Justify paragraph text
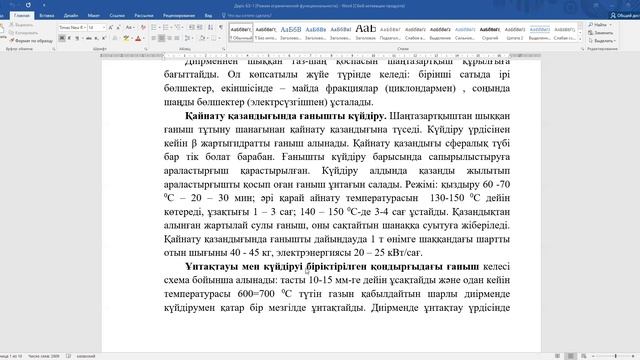The height and width of the screenshot is (360, 640). (x=177, y=38)
